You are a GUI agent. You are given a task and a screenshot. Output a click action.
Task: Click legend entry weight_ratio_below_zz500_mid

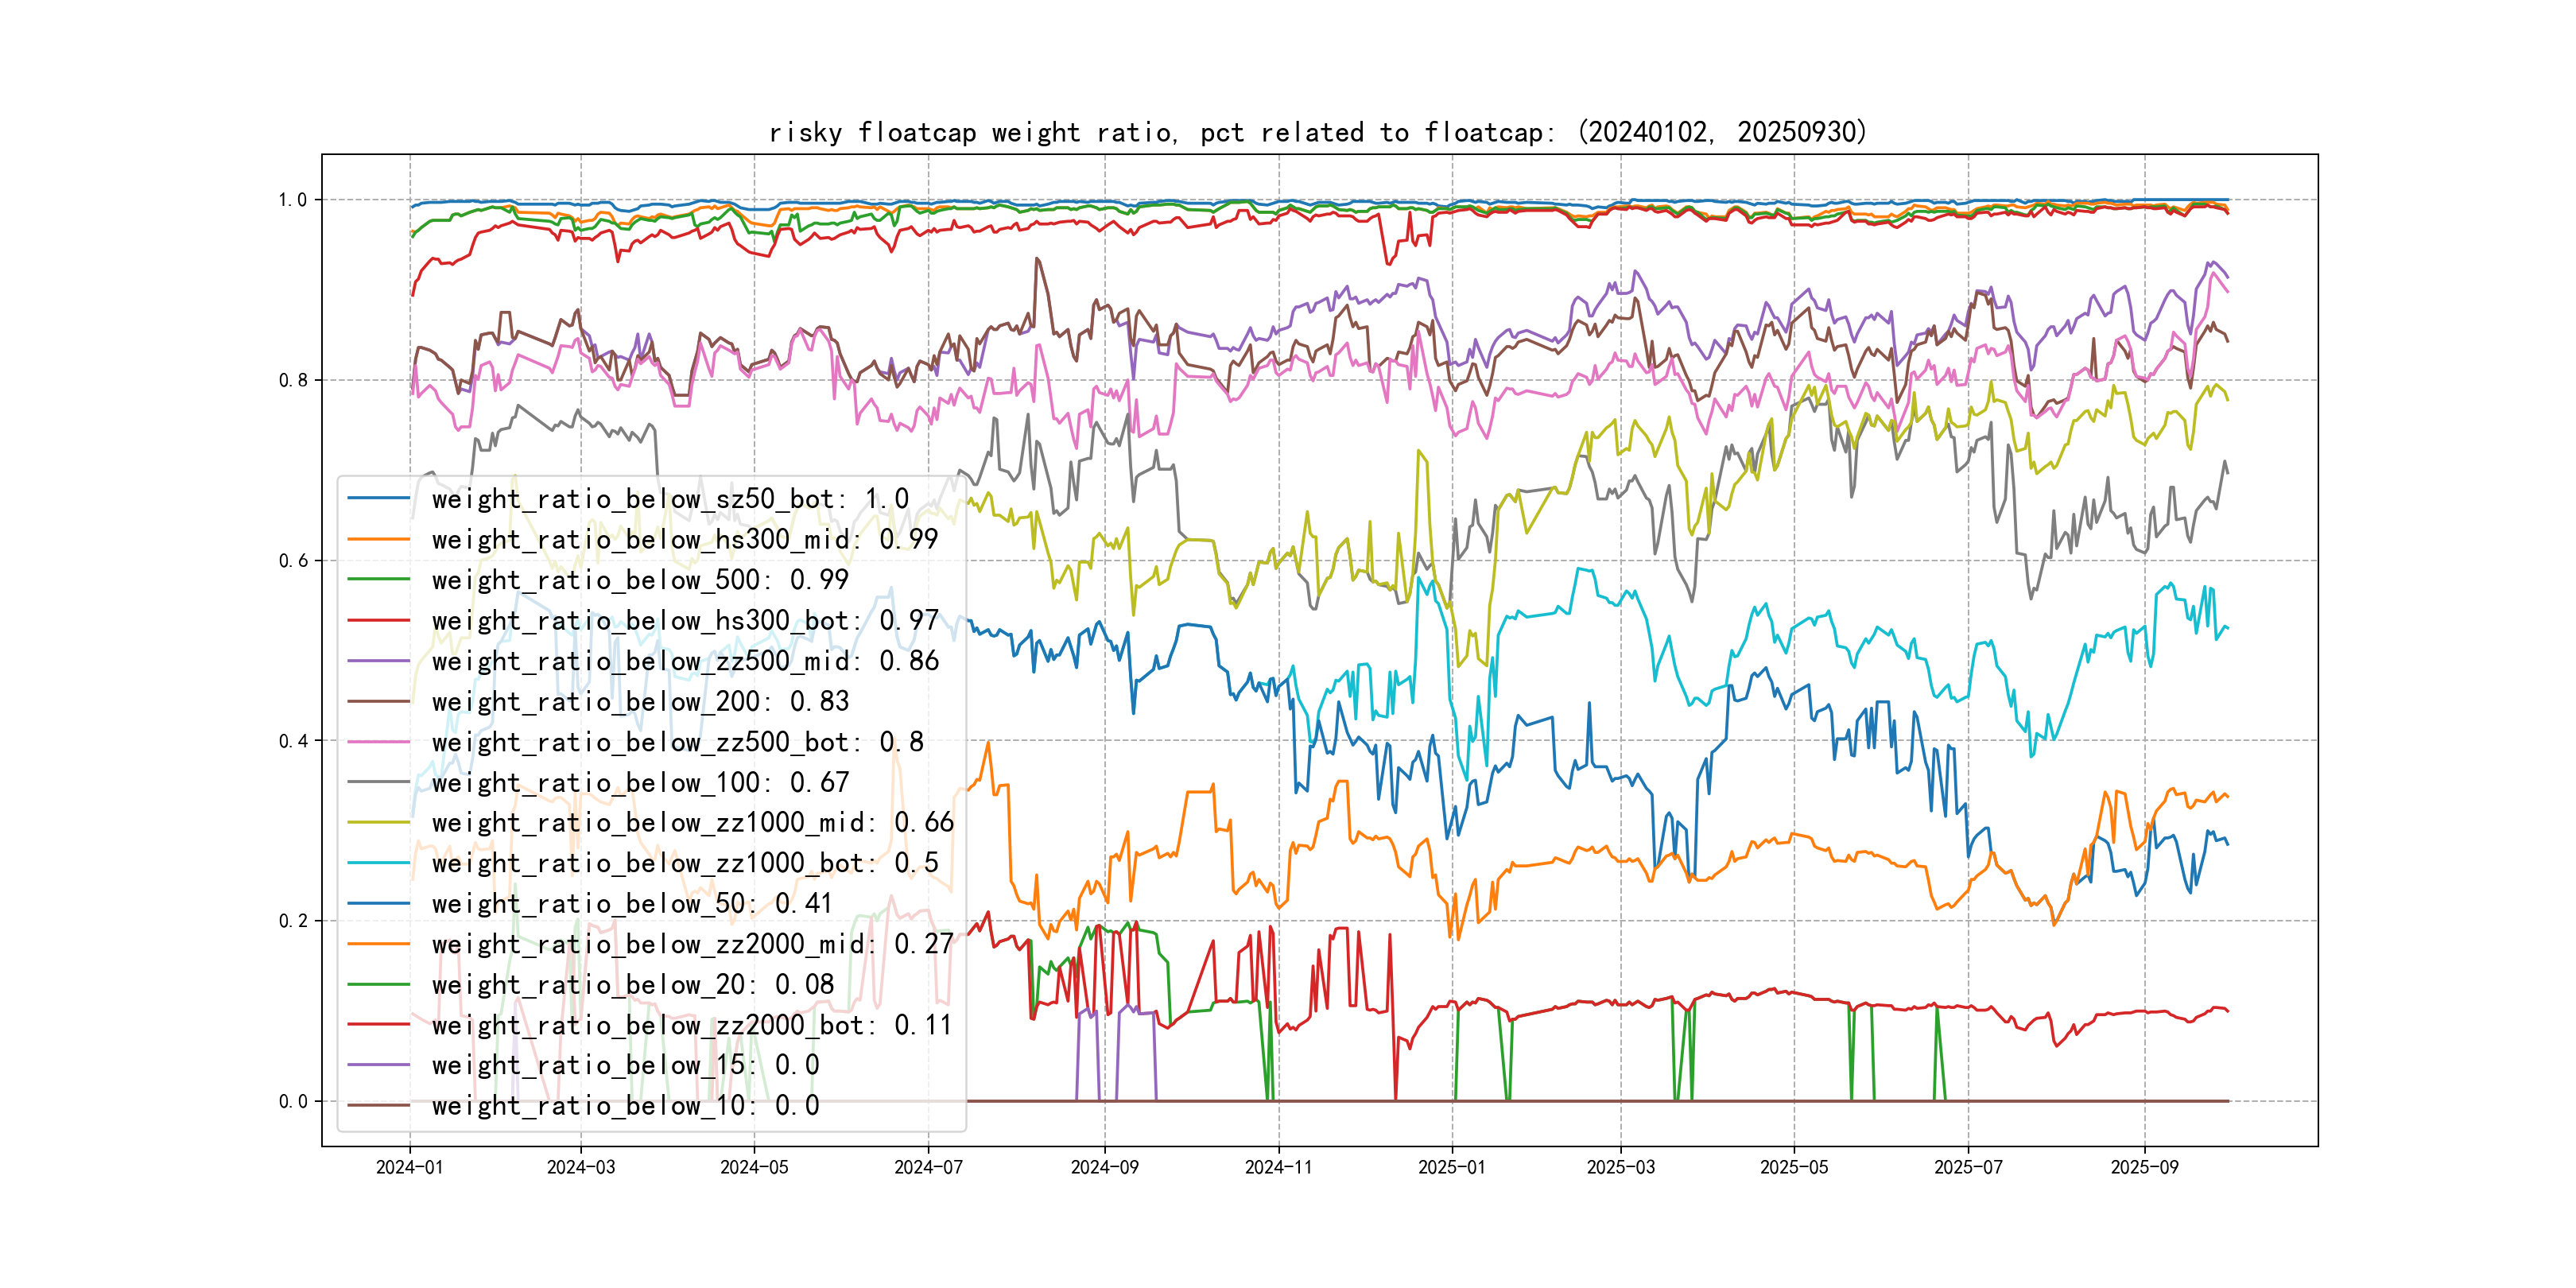pyautogui.click(x=684, y=661)
